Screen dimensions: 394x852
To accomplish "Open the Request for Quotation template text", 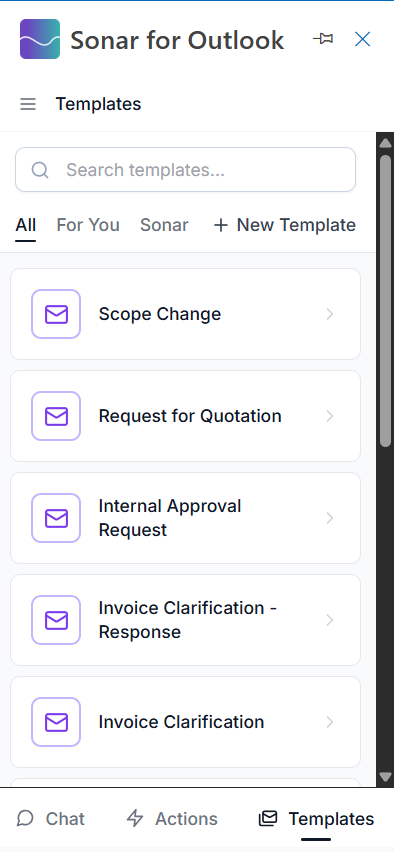I will point(190,416).
